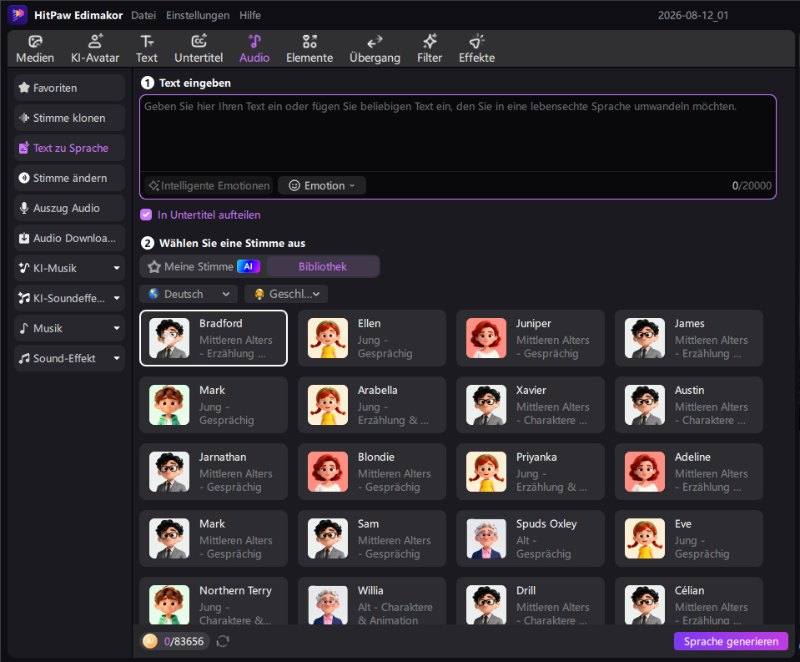Image resolution: width=800 pixels, height=662 pixels.
Task: Select Text zu Sprache in sidebar
Action: pyautogui.click(x=69, y=148)
